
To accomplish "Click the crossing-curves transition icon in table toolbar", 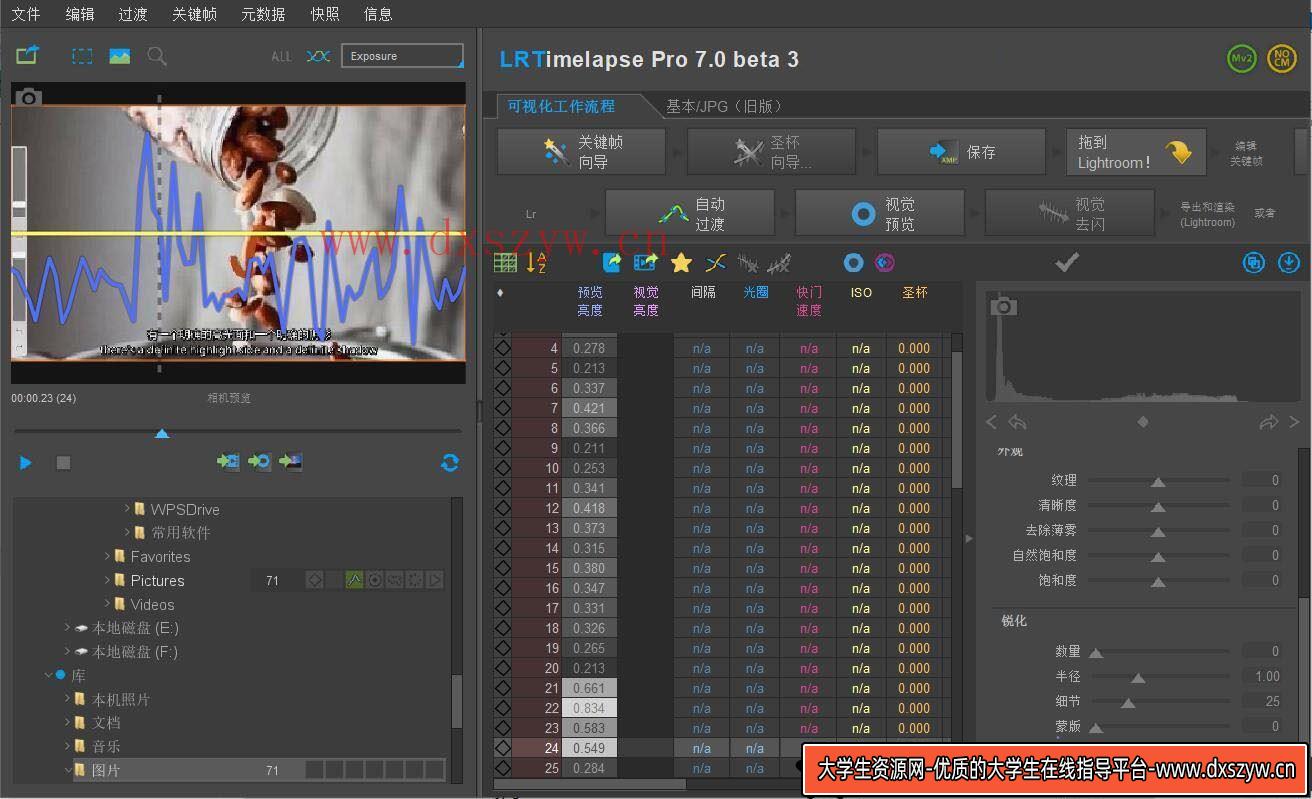I will point(715,263).
